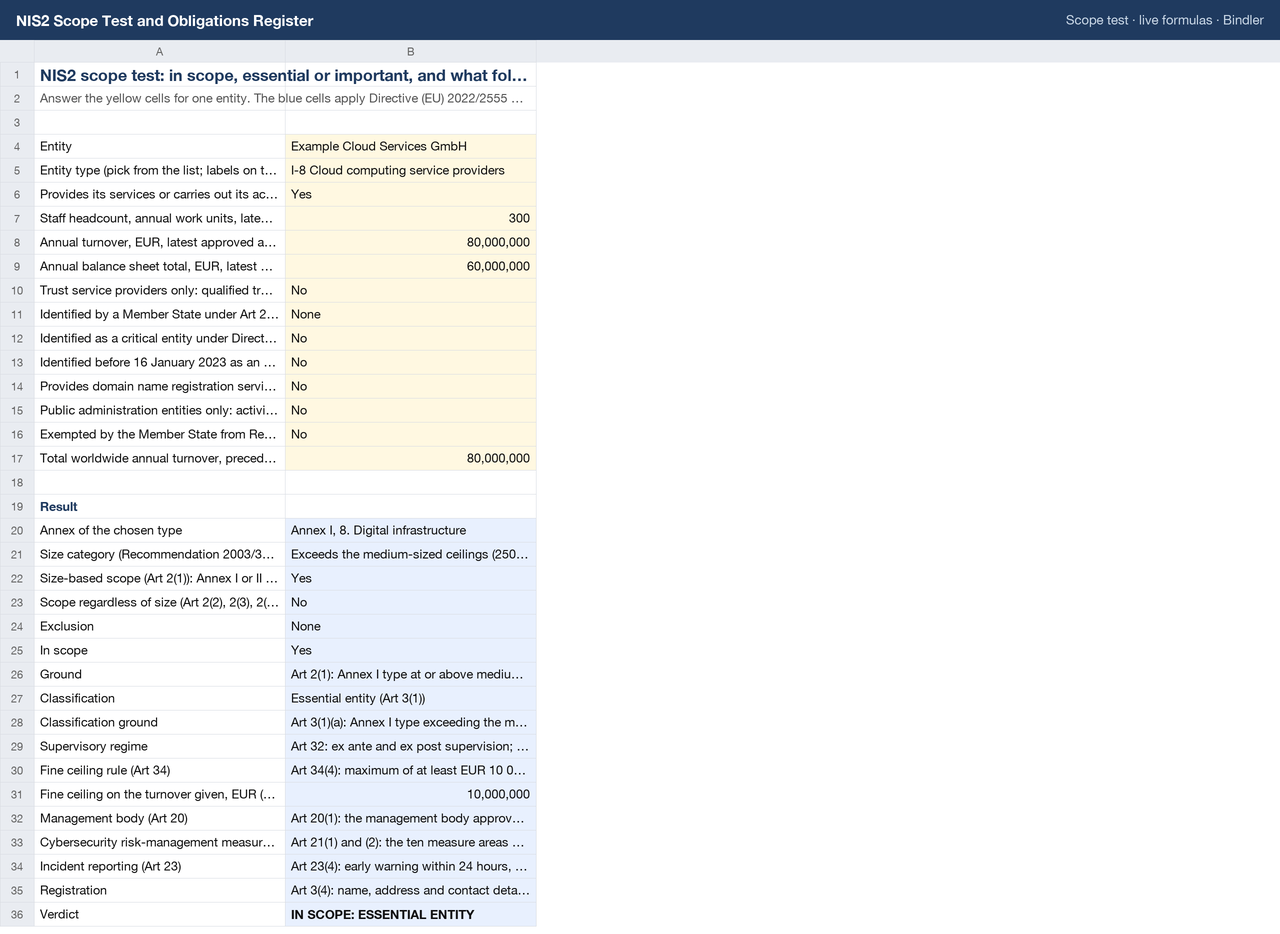The width and height of the screenshot is (1280, 934).
Task: Click 'No' in the 'Identified before 16 January 2023' row
Action: click(x=411, y=362)
